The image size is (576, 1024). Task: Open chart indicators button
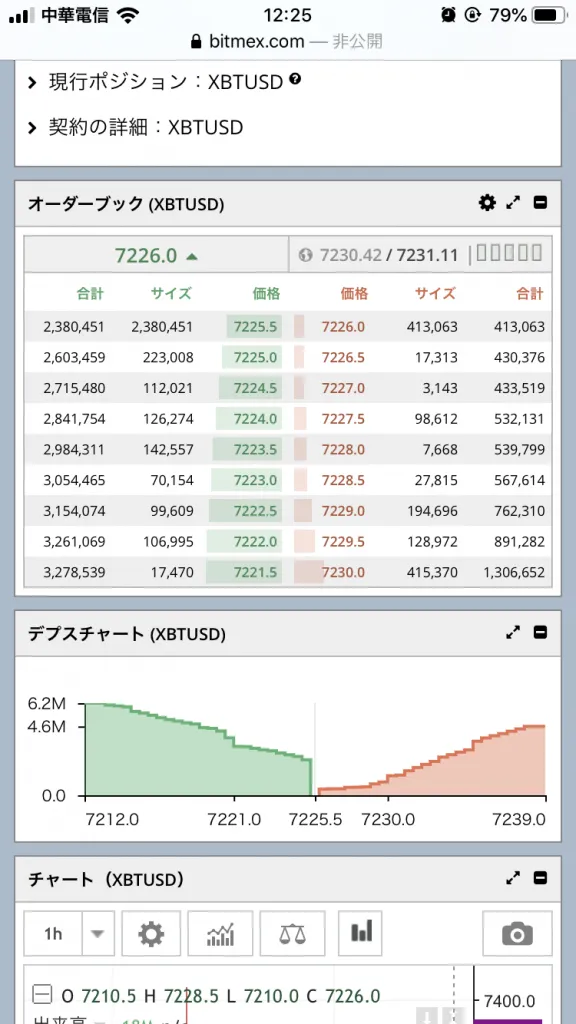point(220,933)
